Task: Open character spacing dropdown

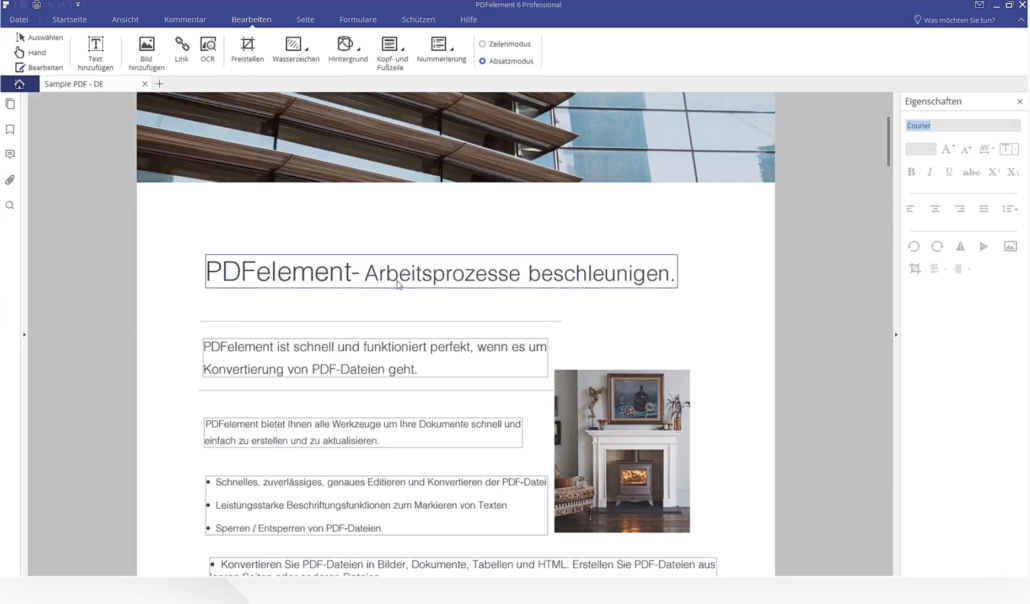Action: tap(986, 149)
